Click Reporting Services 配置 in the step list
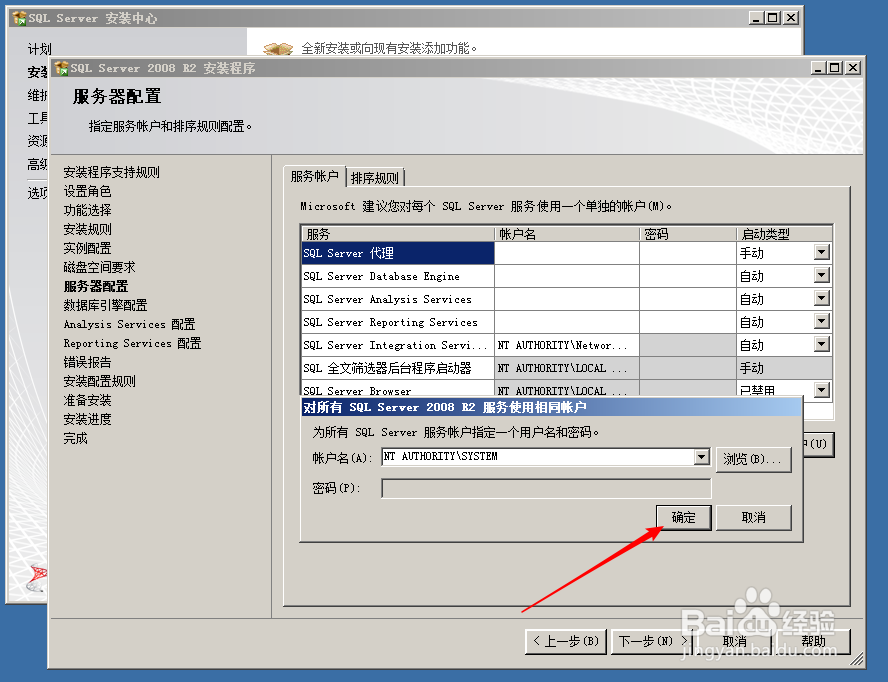 coord(132,343)
